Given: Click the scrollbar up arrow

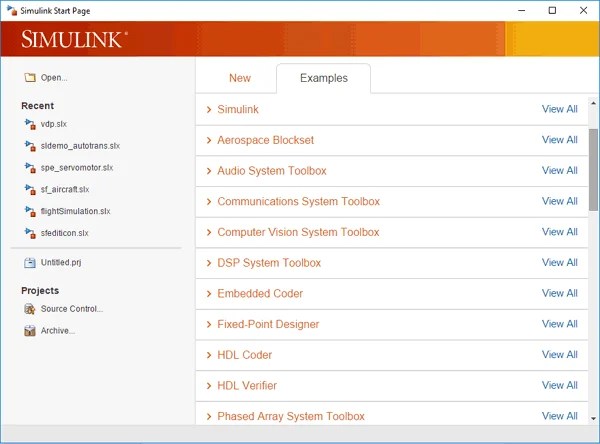Looking at the screenshot, I should [x=593, y=103].
